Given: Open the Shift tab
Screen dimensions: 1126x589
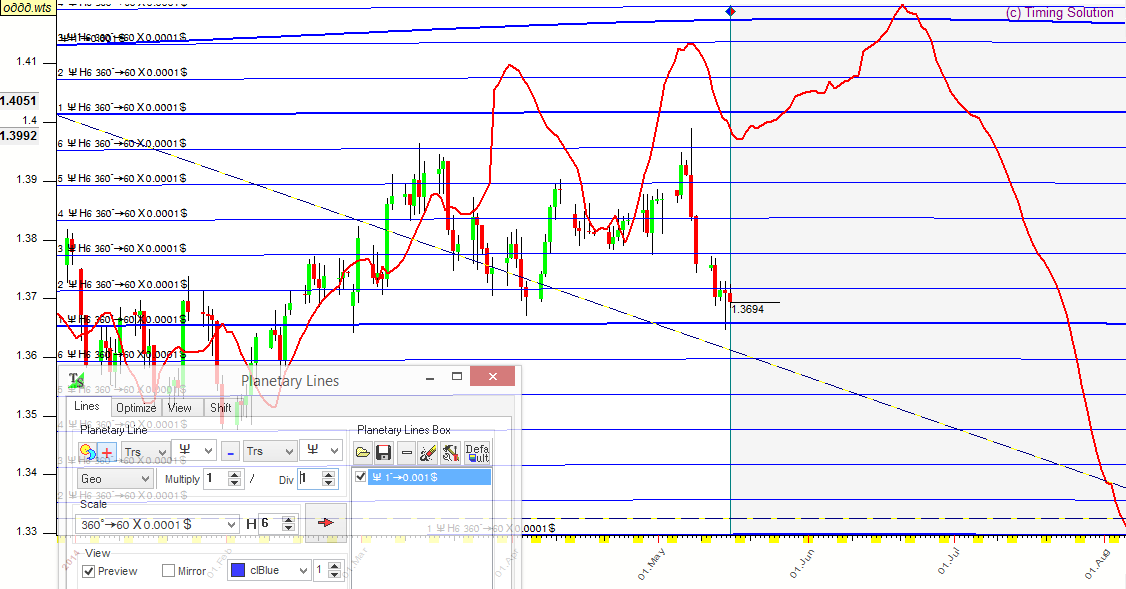Looking at the screenshot, I should click(220, 407).
